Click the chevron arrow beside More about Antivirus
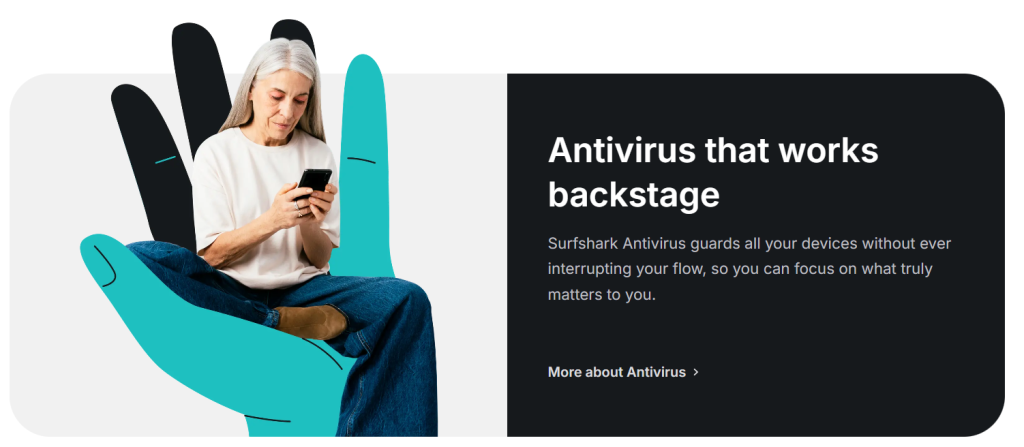This screenshot has height=447, width=1024. 696,372
